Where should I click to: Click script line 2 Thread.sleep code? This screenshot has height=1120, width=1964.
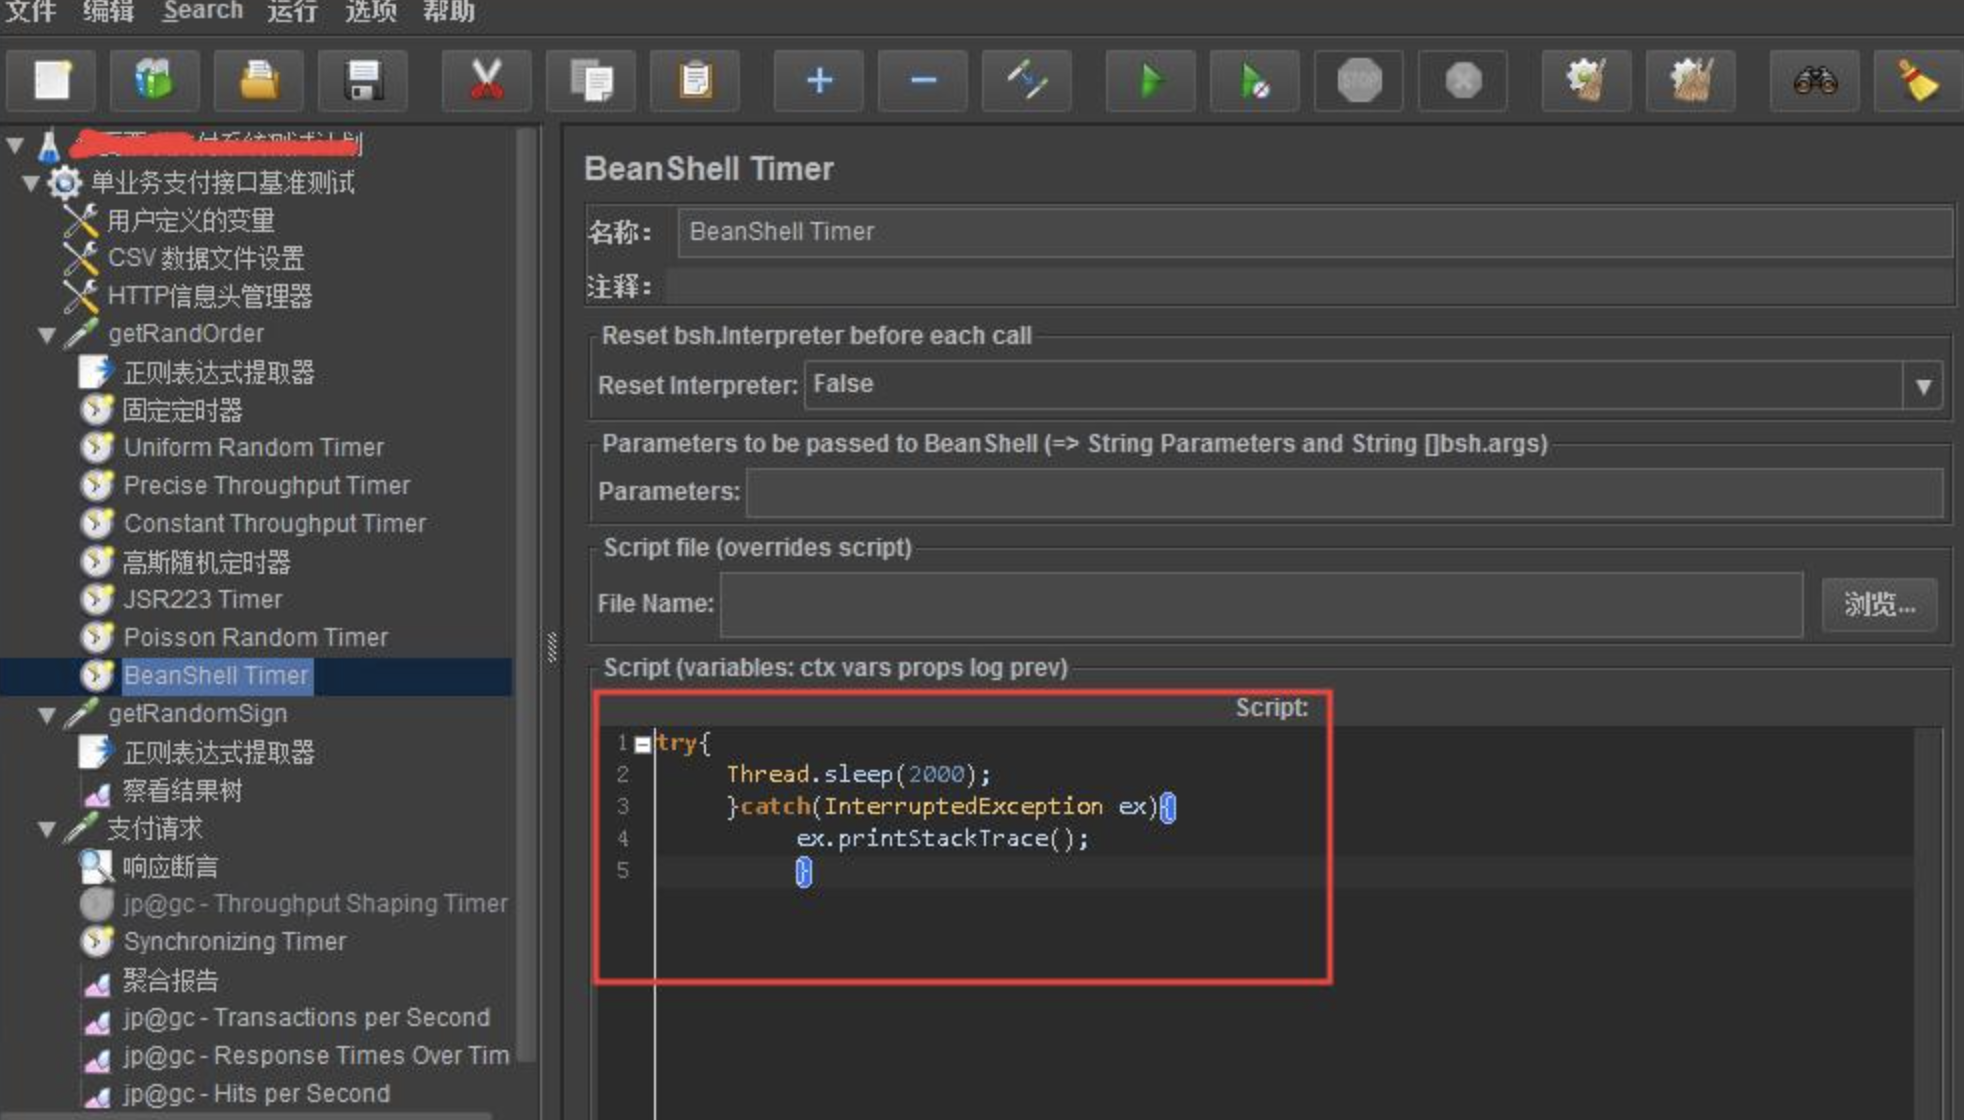tap(858, 774)
